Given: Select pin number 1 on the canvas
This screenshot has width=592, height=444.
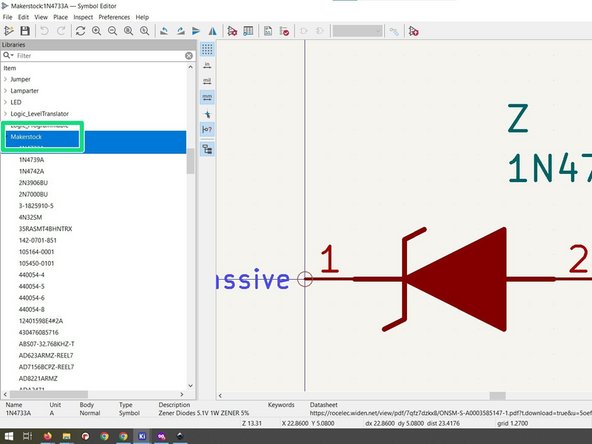Looking at the screenshot, I should tap(330, 259).
